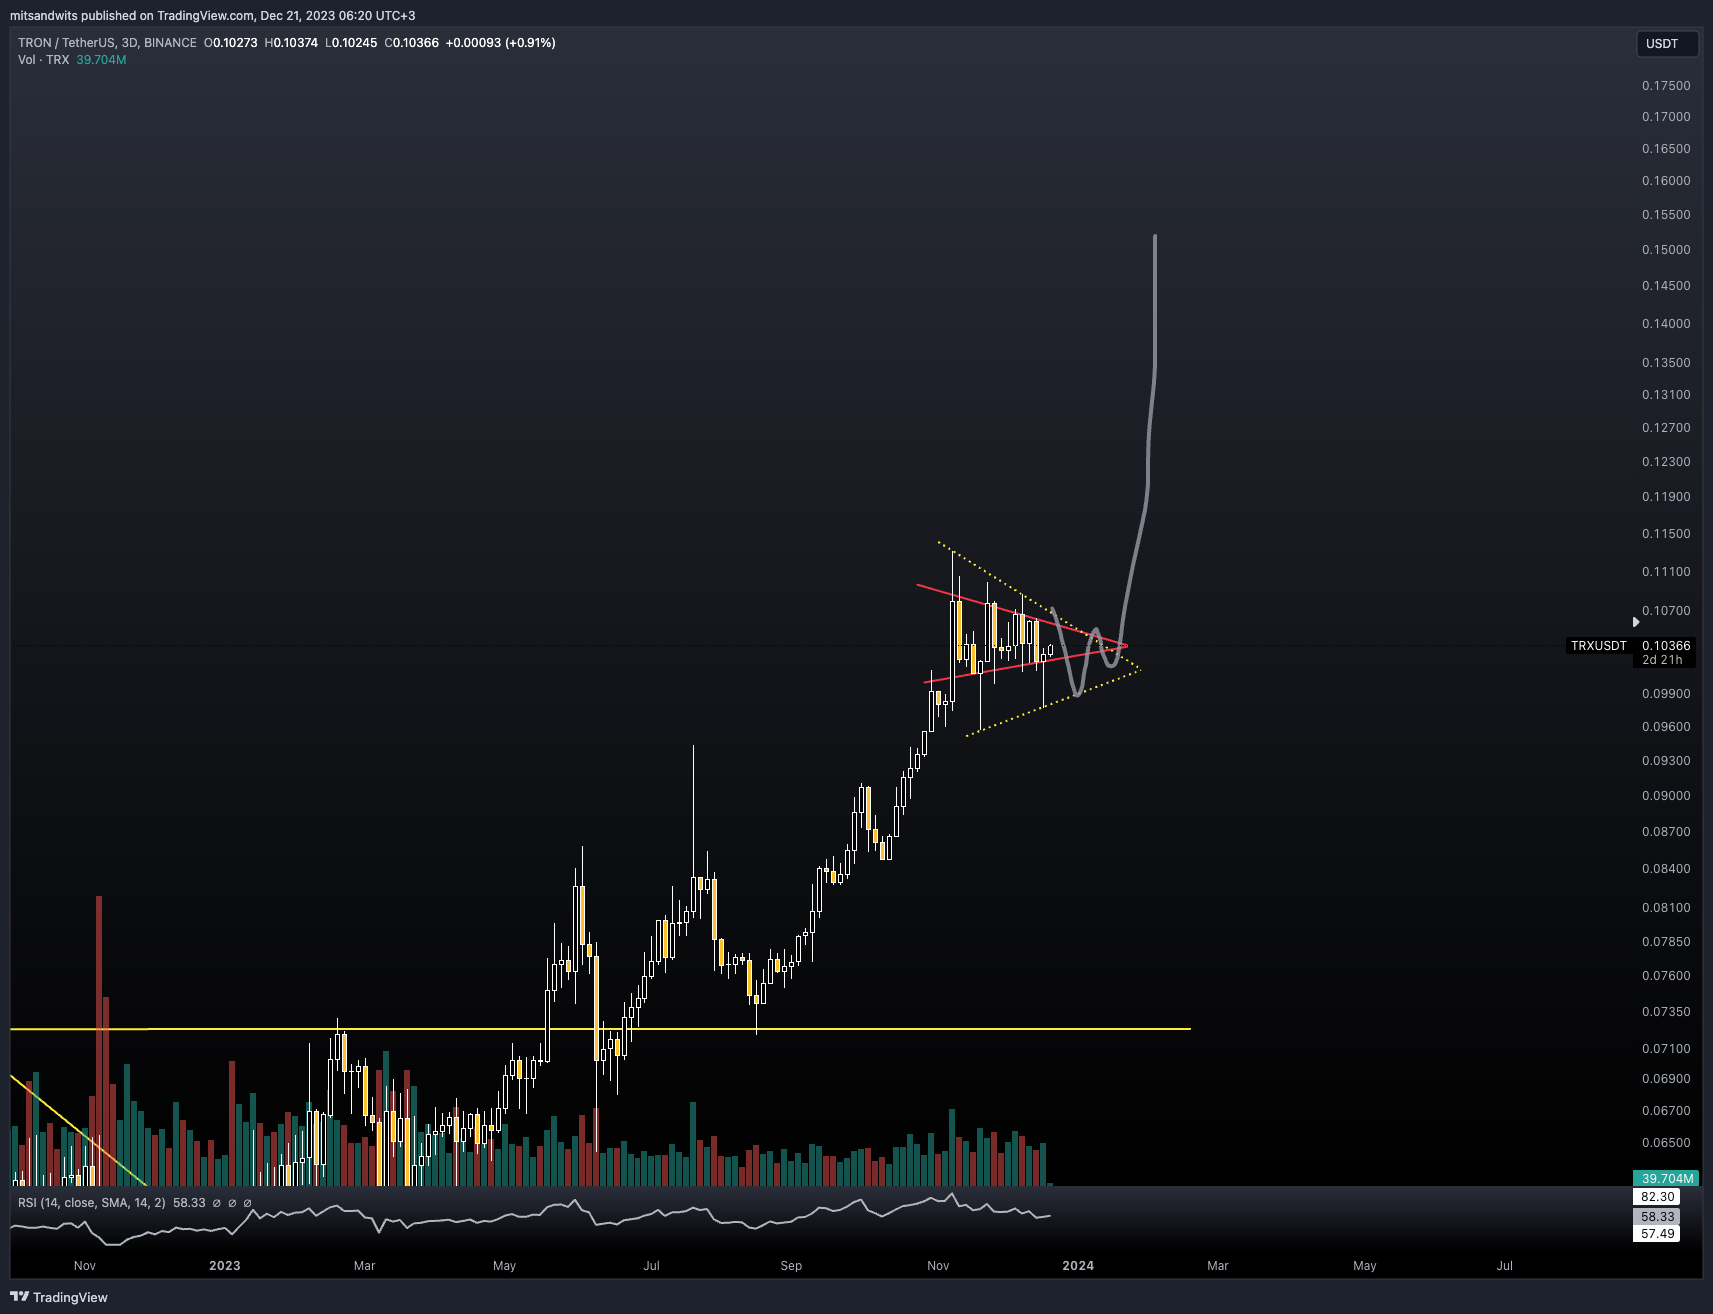Click the RSI axis tag 82.30
The image size is (1713, 1314).
1657,1197
